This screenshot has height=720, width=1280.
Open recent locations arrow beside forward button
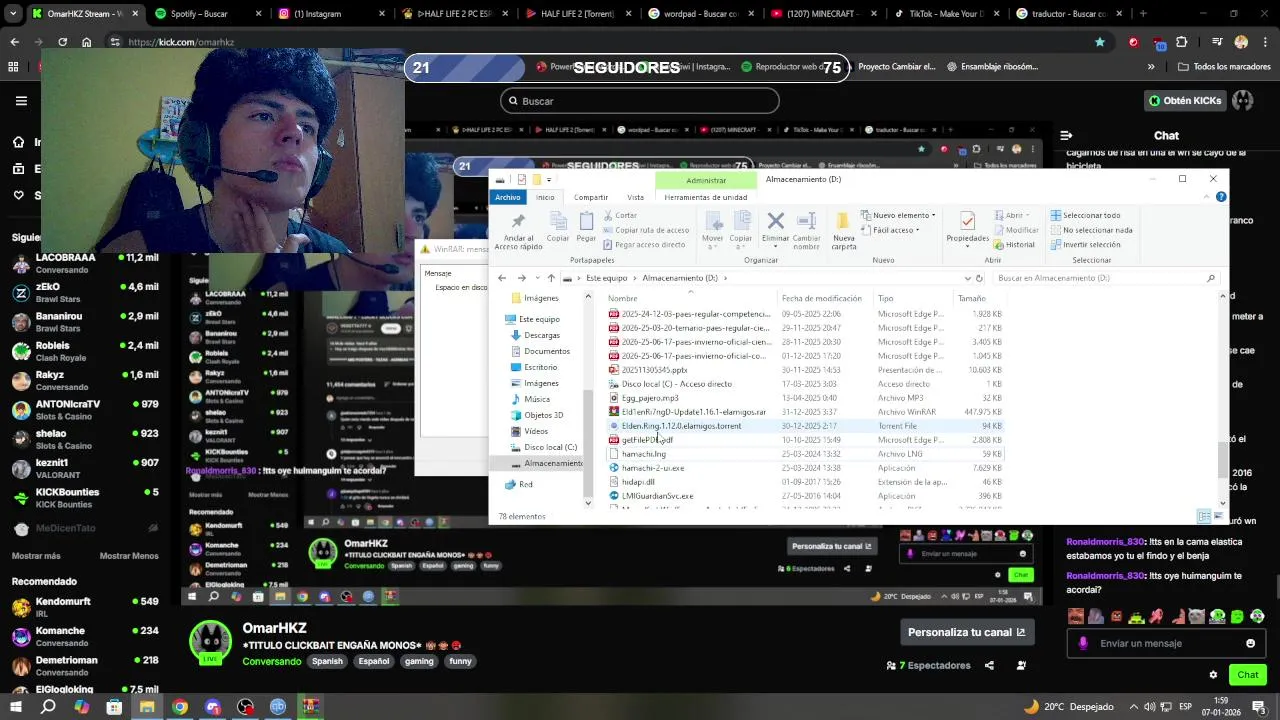tap(538, 278)
